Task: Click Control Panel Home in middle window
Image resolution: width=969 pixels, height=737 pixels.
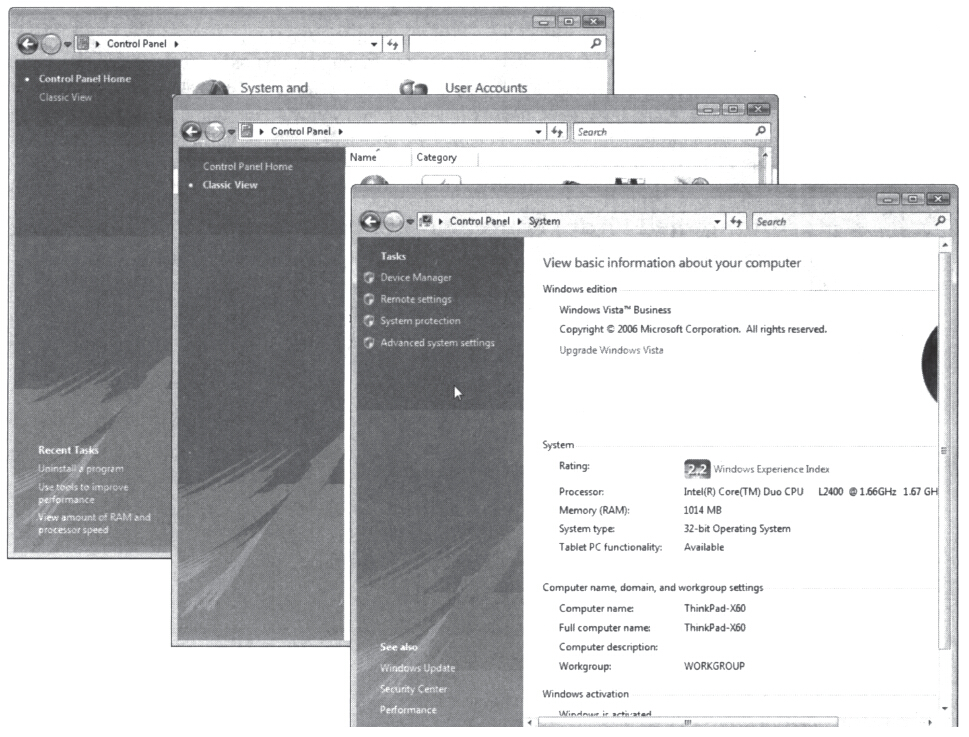Action: pyautogui.click(x=247, y=167)
